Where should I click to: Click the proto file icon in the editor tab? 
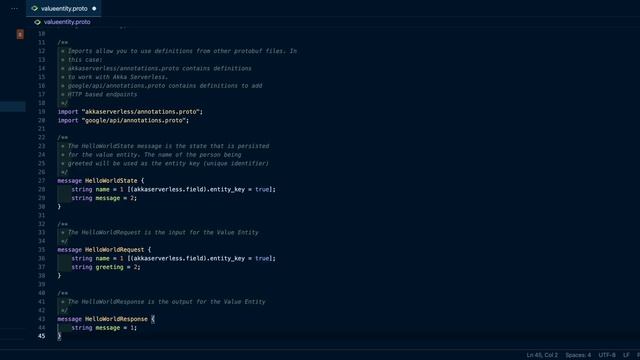coord(35,8)
